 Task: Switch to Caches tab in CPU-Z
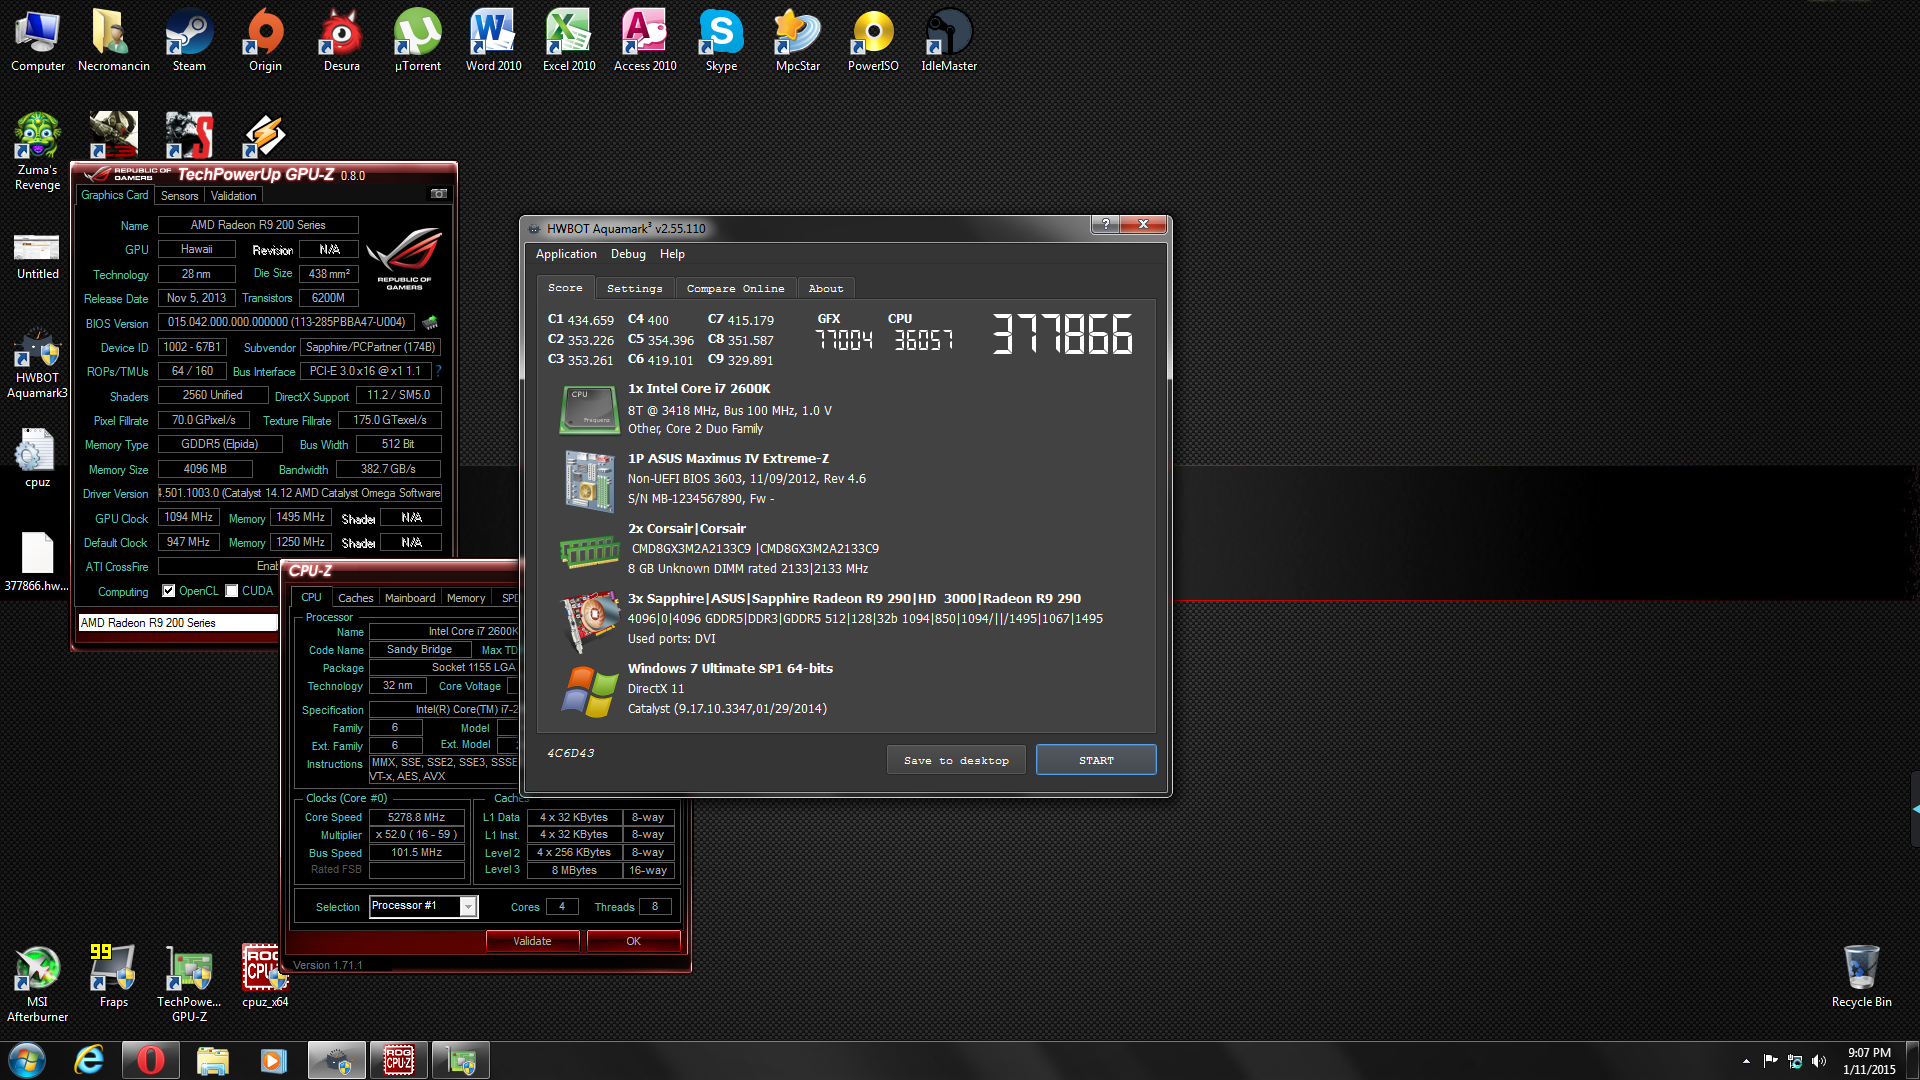[x=355, y=598]
